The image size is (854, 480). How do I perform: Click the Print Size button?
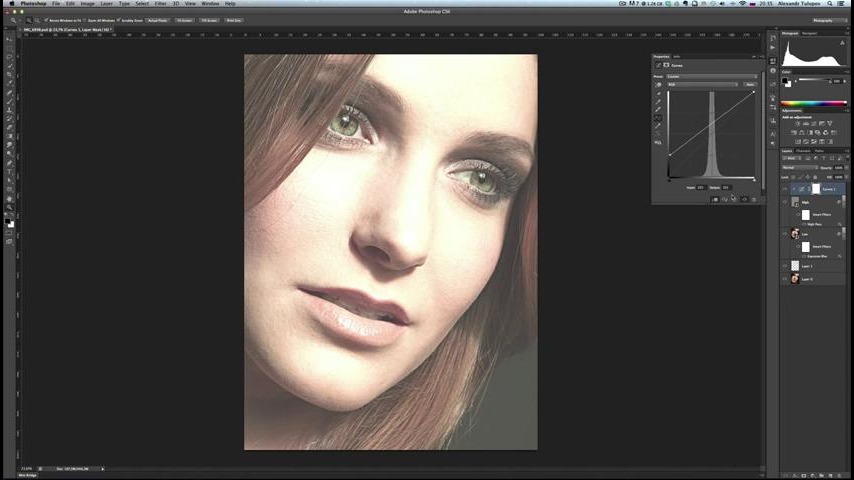click(x=234, y=20)
